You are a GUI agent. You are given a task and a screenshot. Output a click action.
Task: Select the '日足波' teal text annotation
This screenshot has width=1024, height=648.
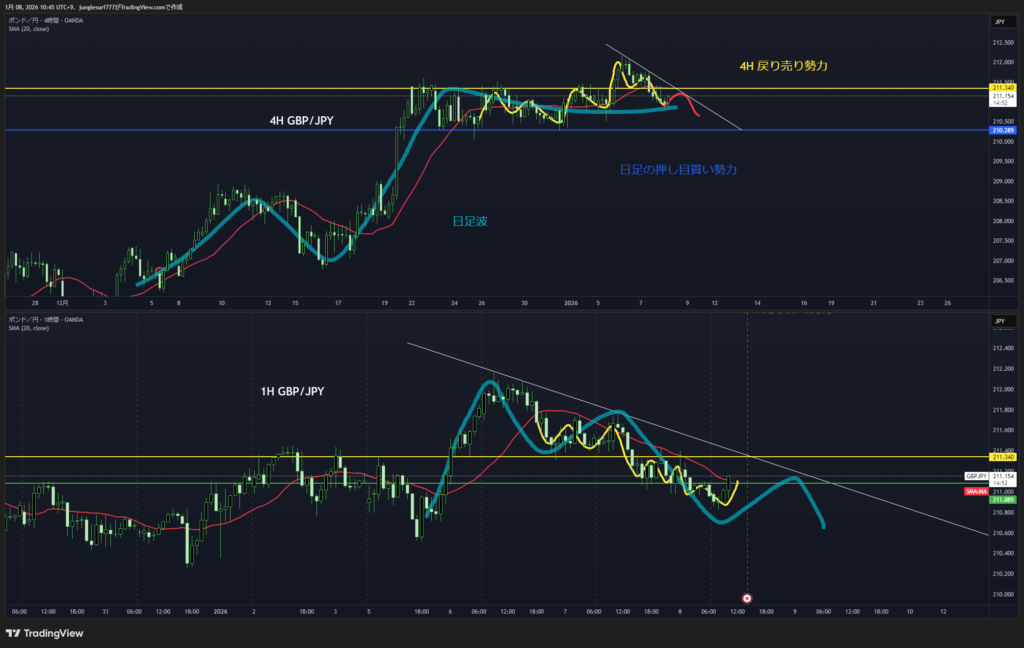[x=471, y=217]
